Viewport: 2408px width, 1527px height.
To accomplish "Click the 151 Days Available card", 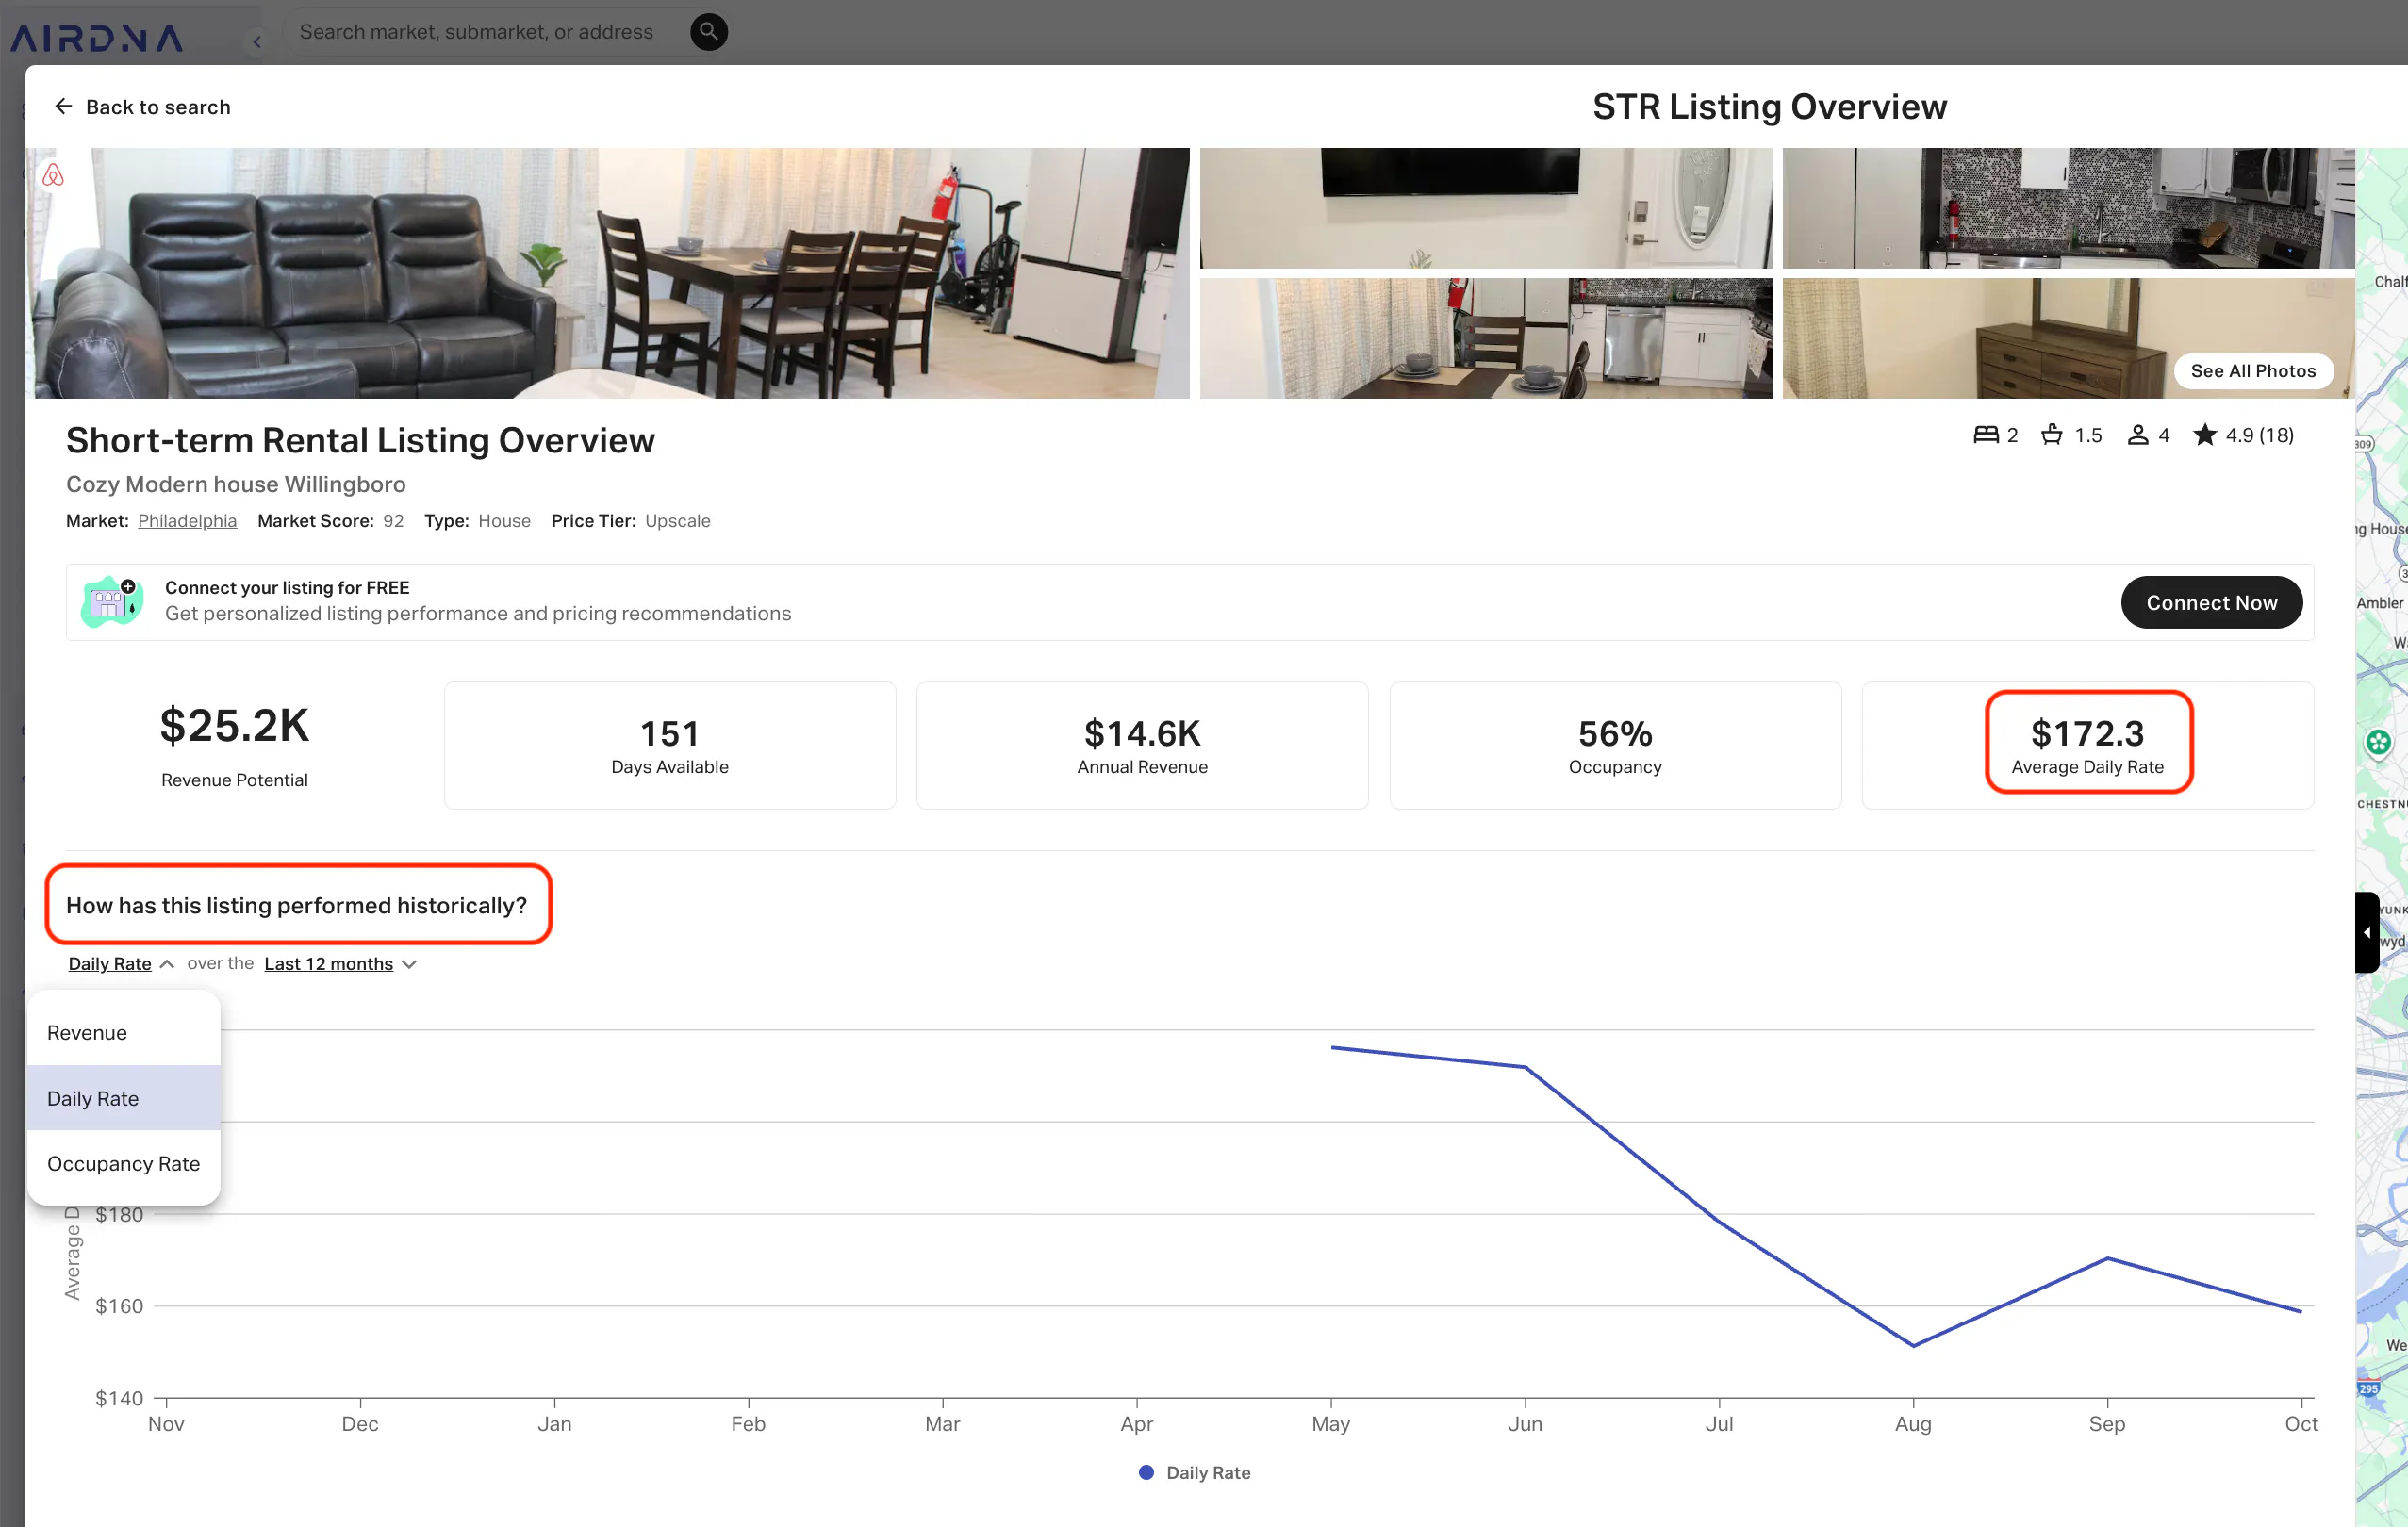I will point(670,746).
